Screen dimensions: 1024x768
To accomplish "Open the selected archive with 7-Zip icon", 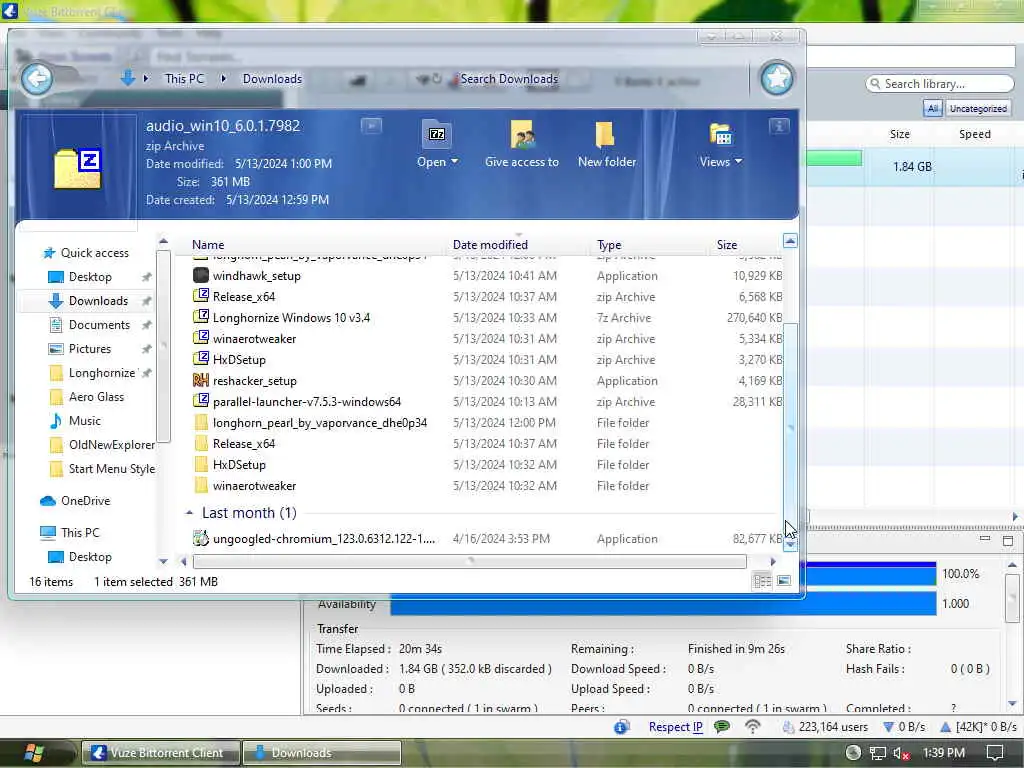I will [x=436, y=135].
